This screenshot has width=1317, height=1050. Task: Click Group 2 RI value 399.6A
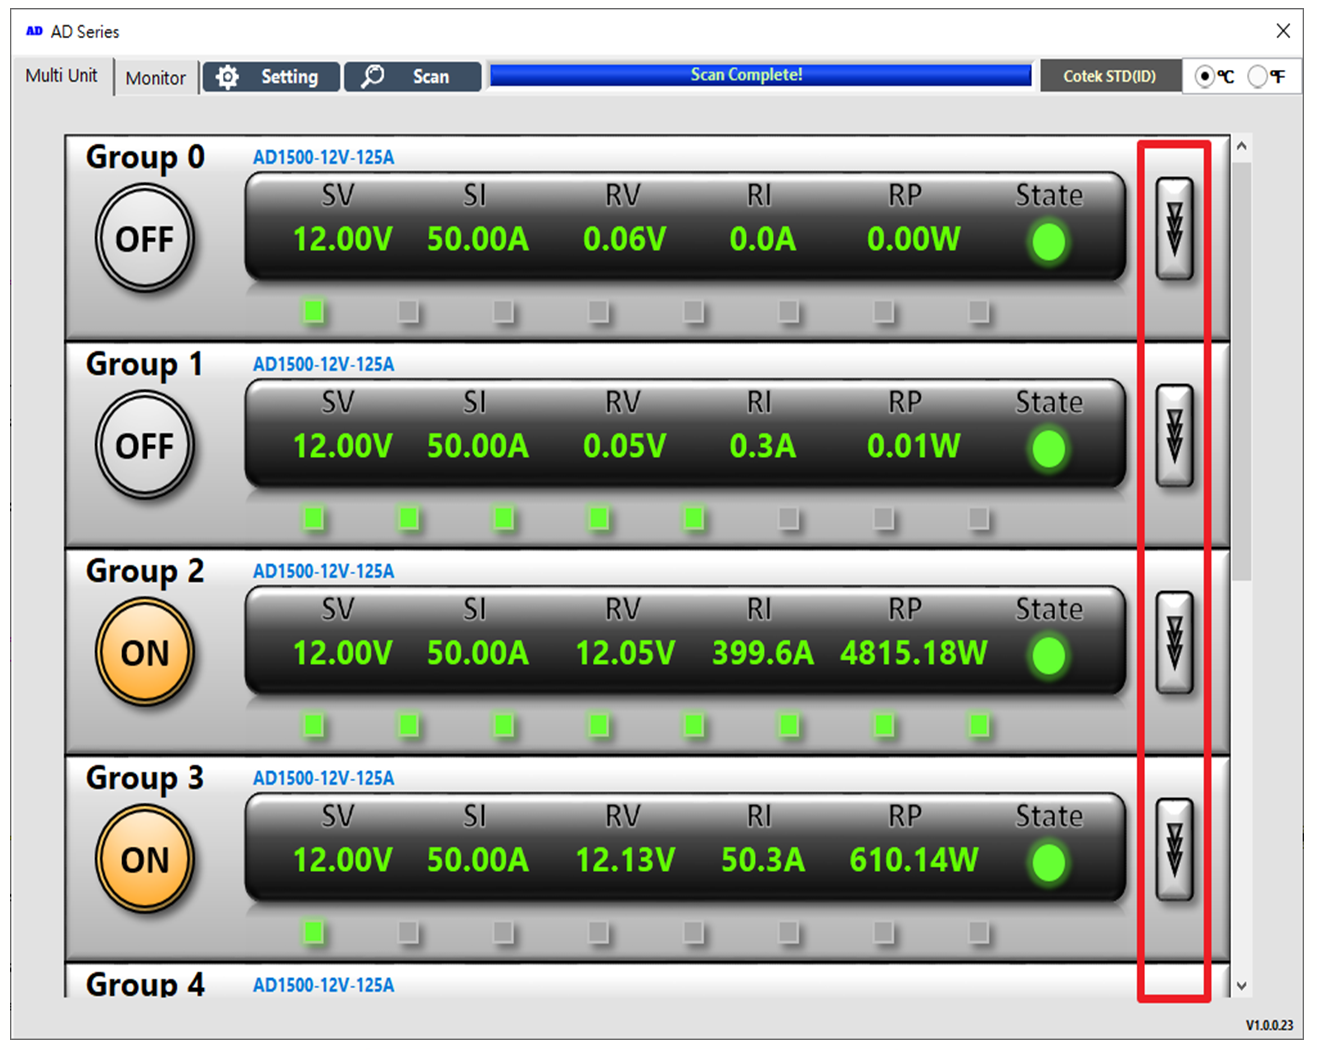pyautogui.click(x=762, y=653)
